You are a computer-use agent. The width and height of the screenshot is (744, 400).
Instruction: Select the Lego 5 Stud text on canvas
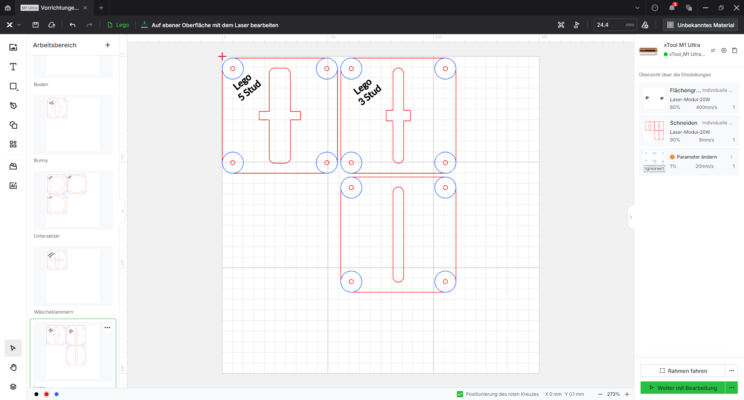247,87
